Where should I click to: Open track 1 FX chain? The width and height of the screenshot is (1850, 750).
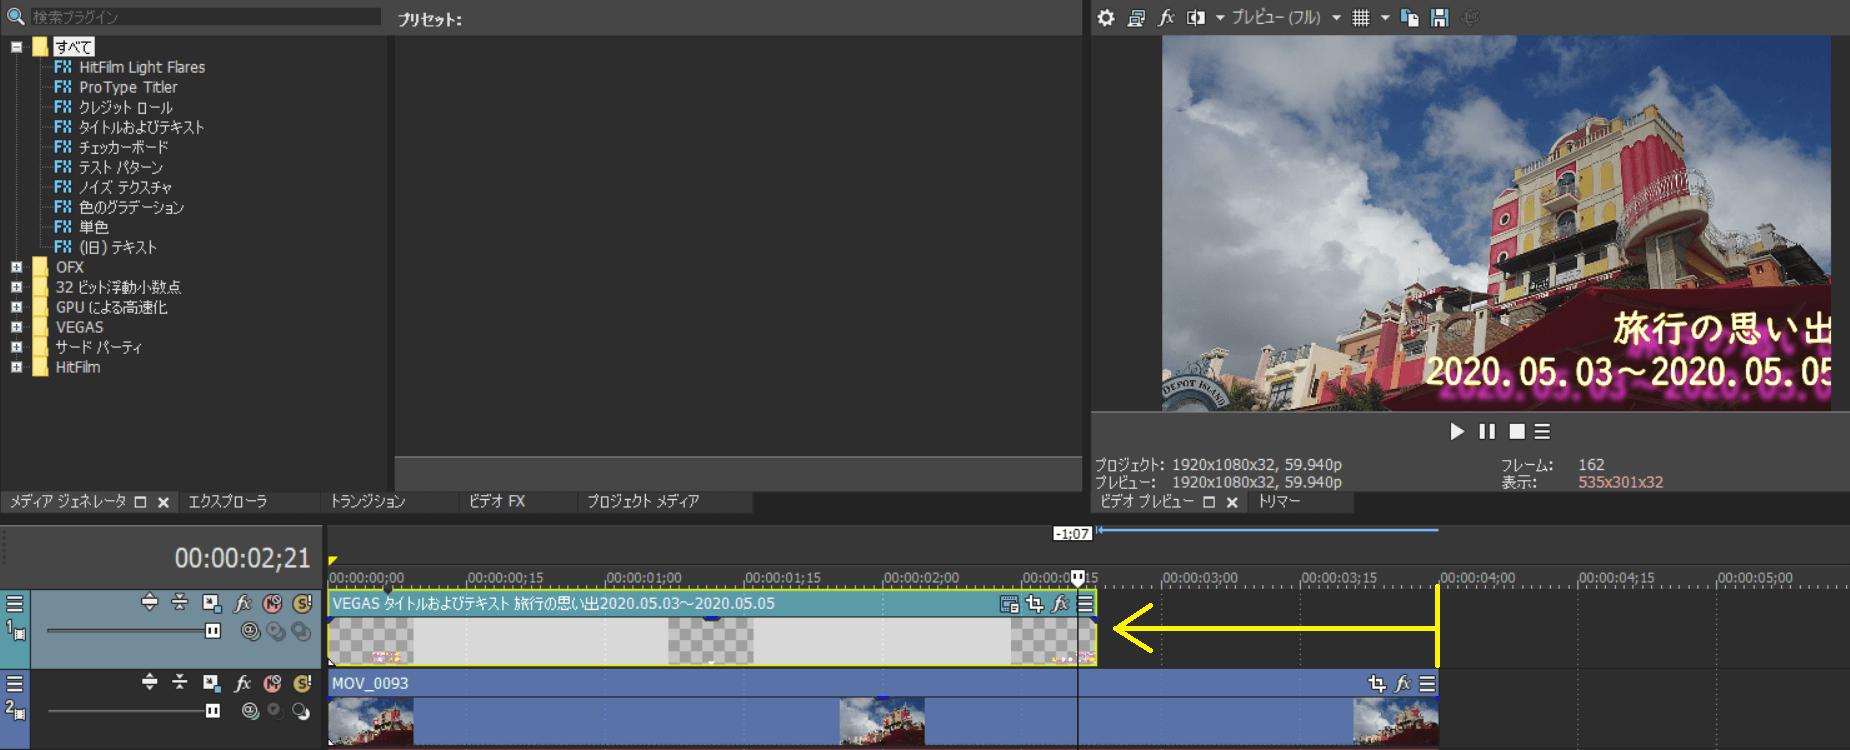[x=242, y=603]
